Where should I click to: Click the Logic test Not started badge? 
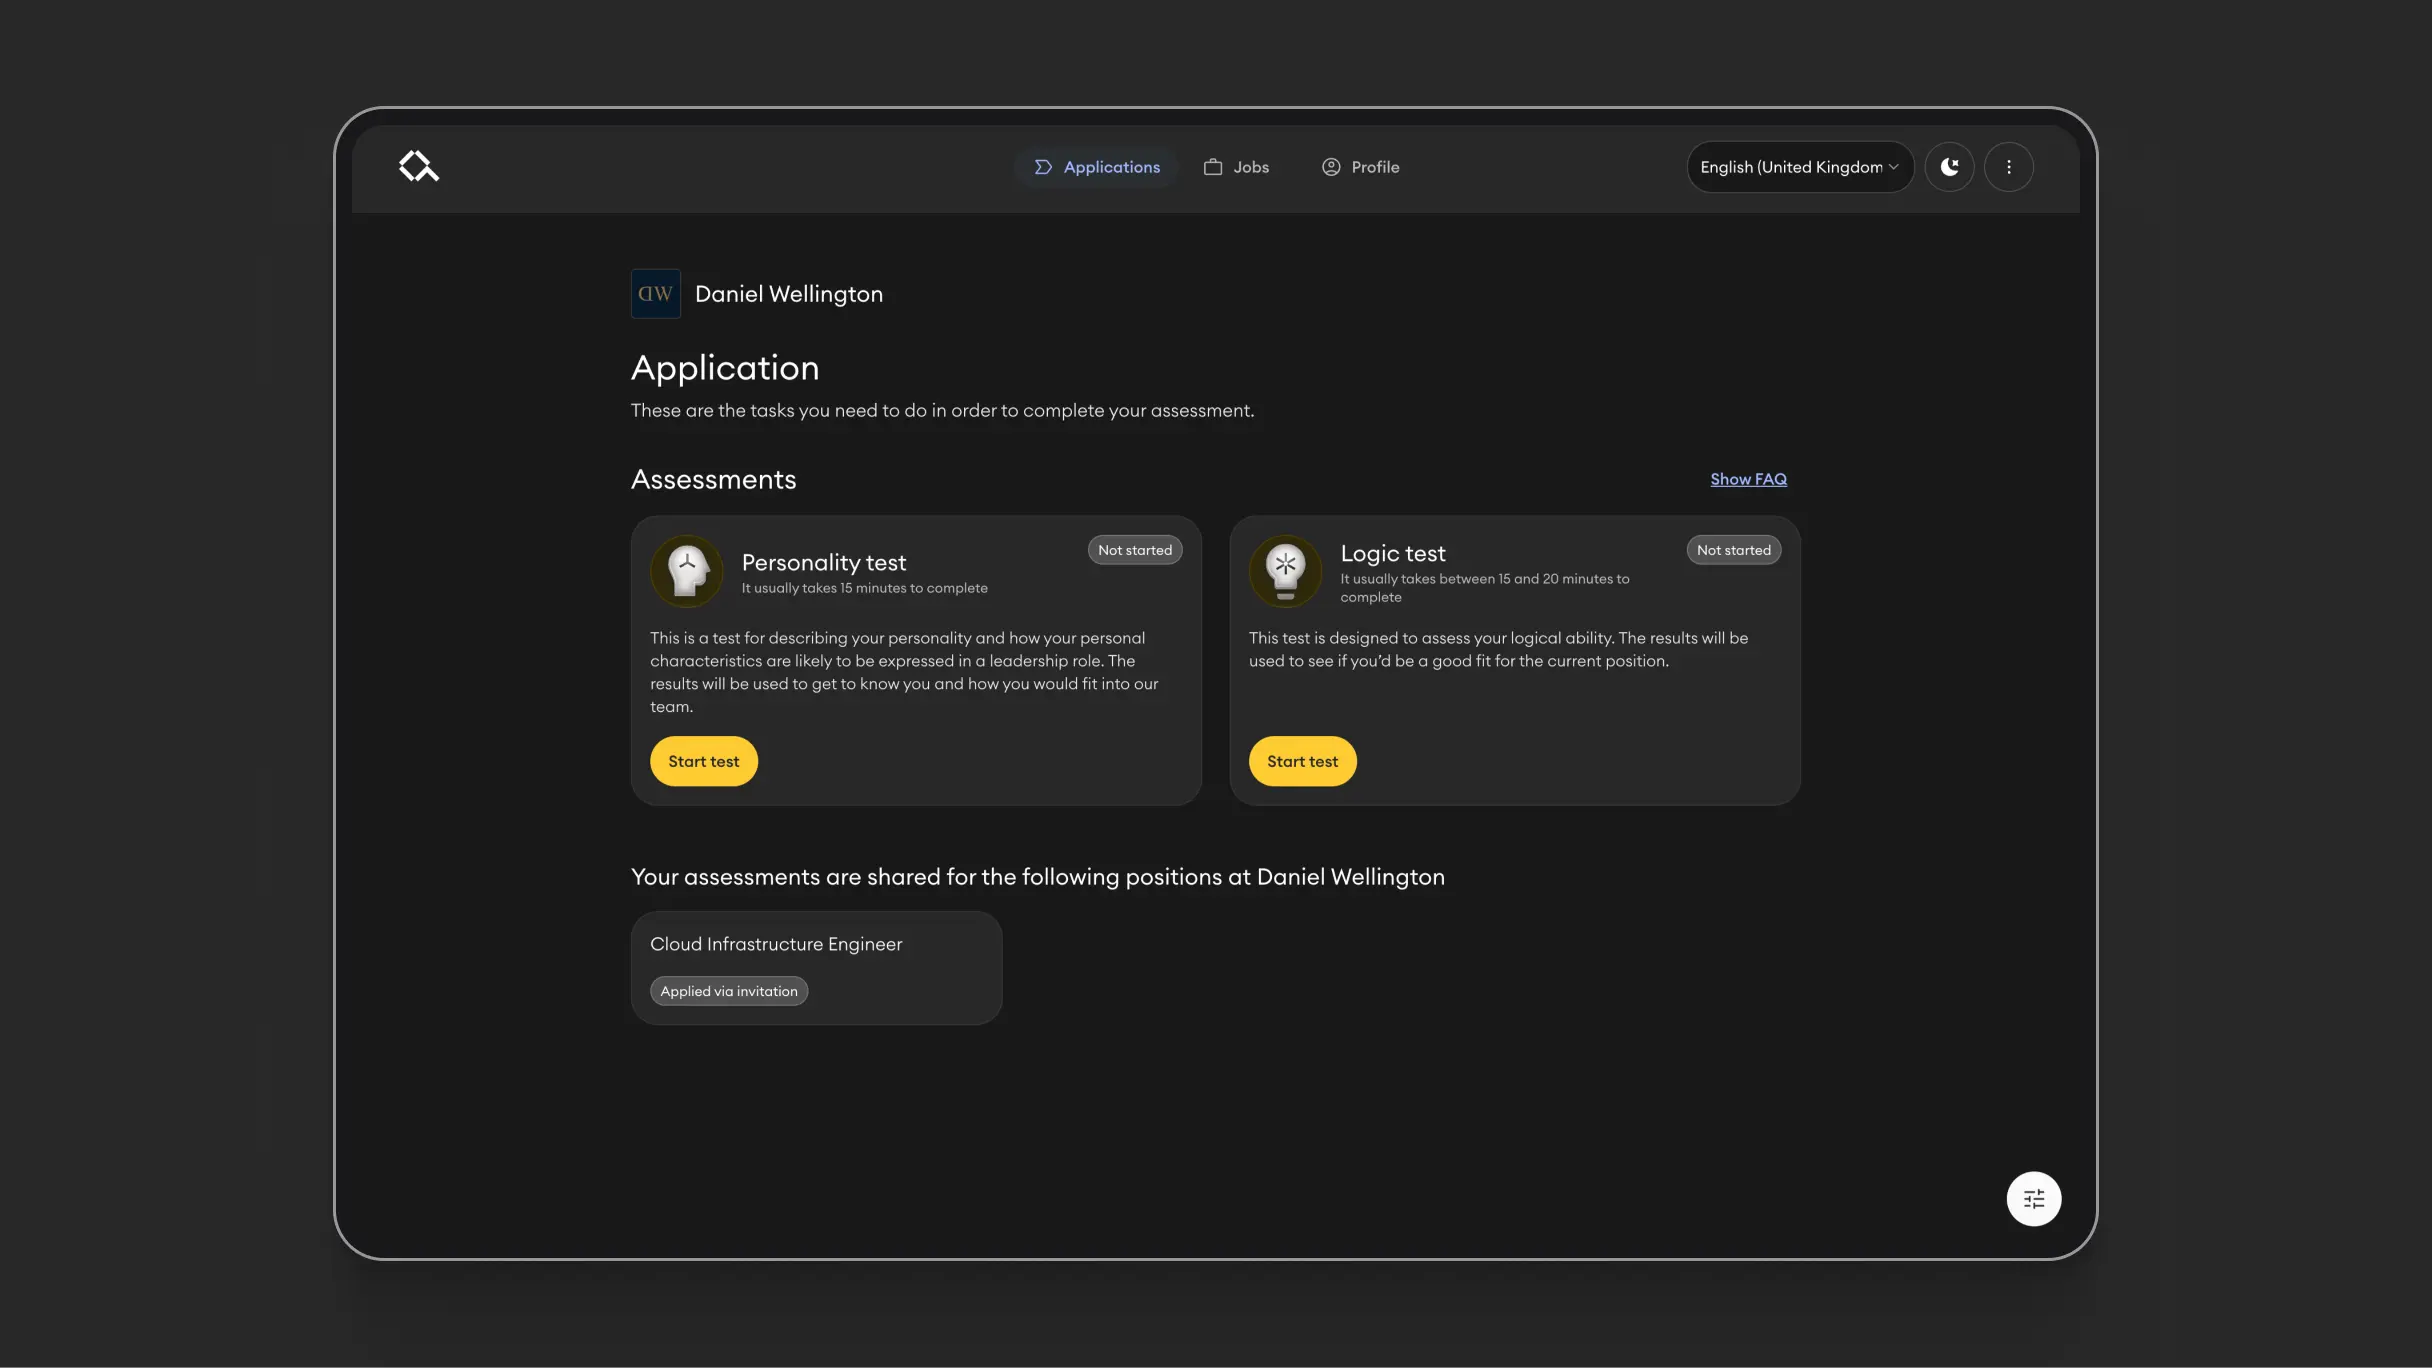pos(1733,550)
